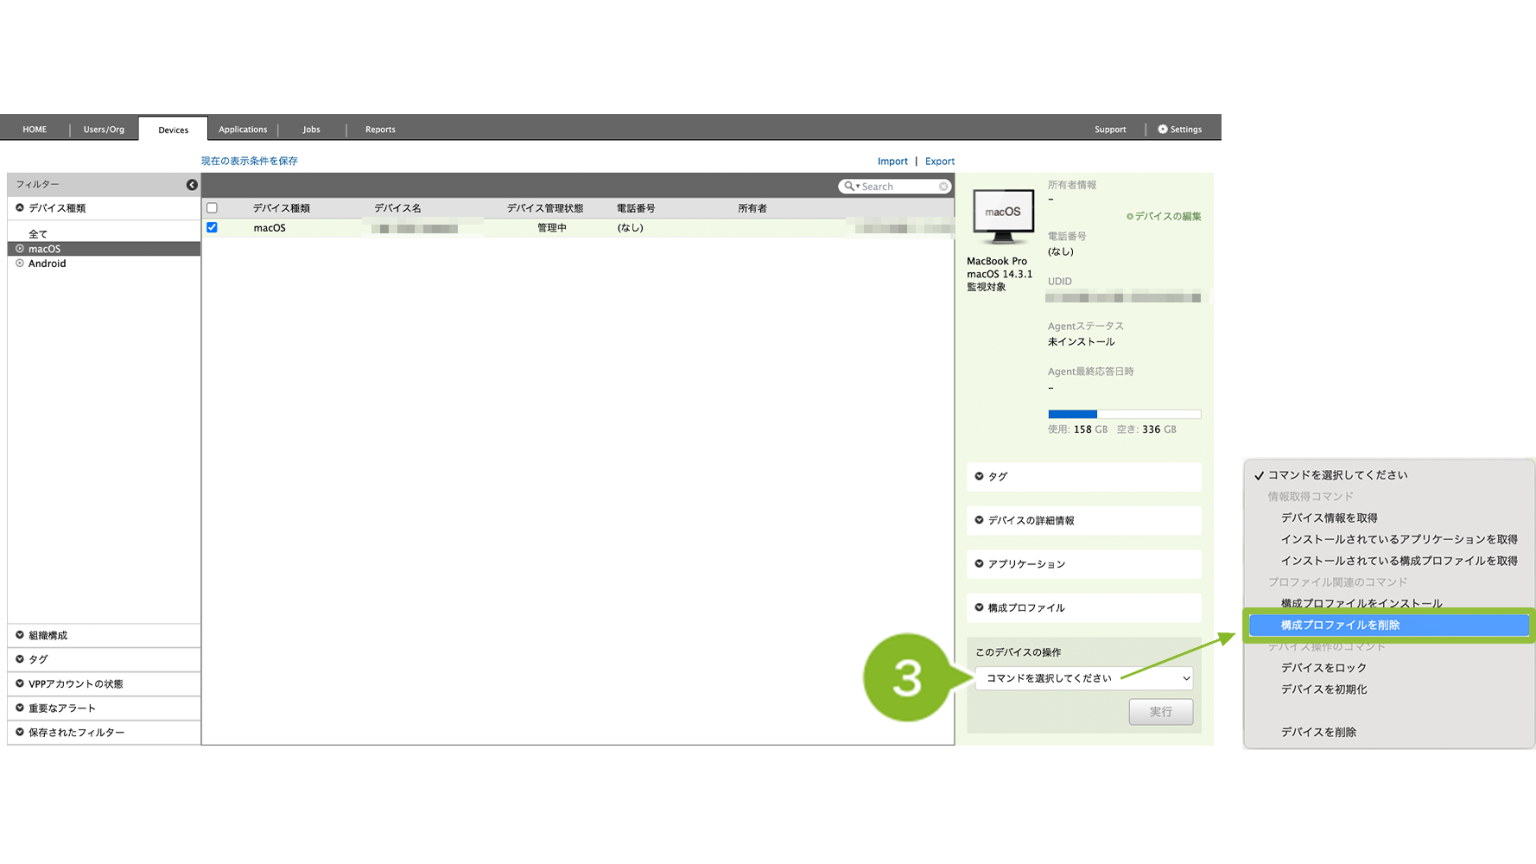Open the デバイスの編集 link
The width and height of the screenshot is (1536, 864).
coord(1168,216)
